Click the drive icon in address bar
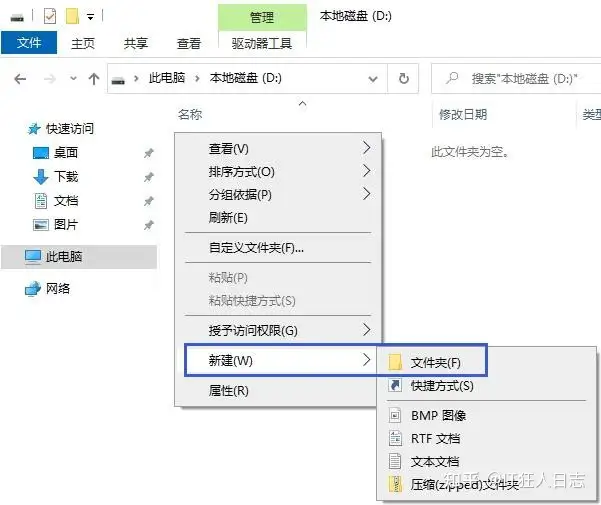The image size is (601, 505). coord(118,80)
